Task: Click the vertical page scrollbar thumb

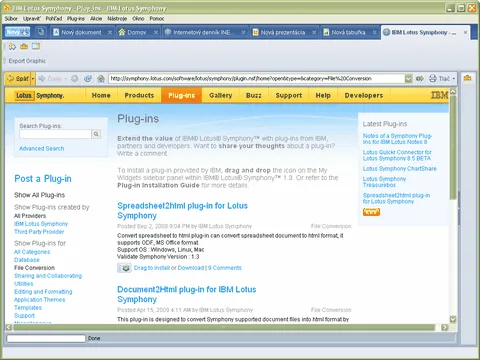Action: click(453, 147)
